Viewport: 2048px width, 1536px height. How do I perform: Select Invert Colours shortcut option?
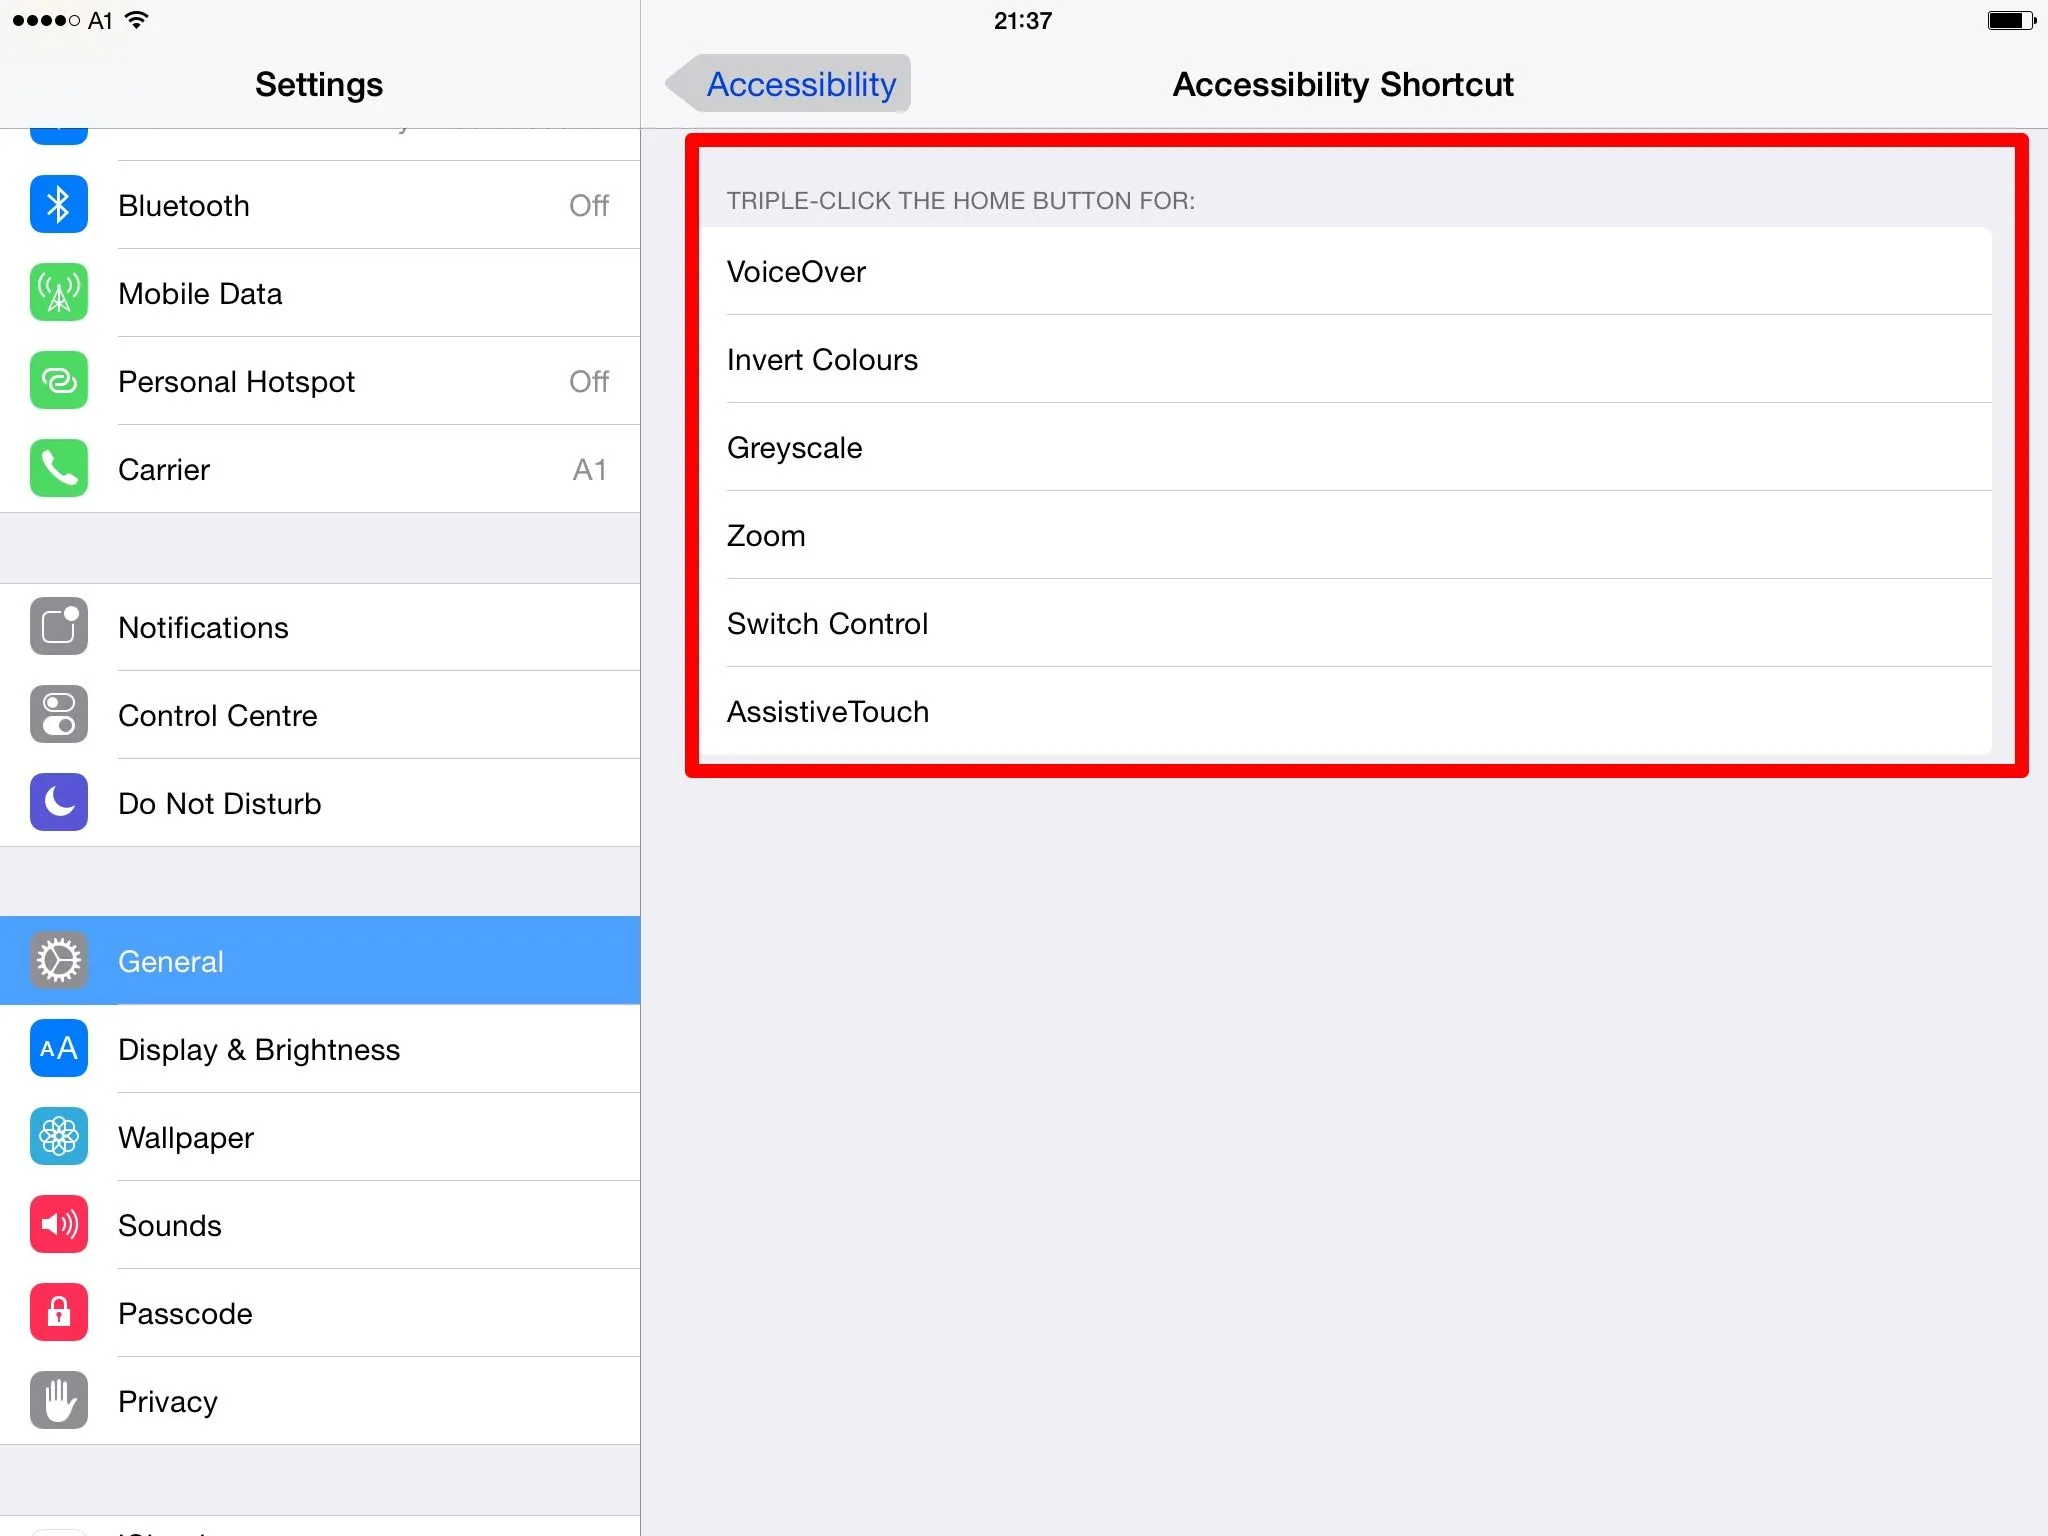click(1345, 360)
